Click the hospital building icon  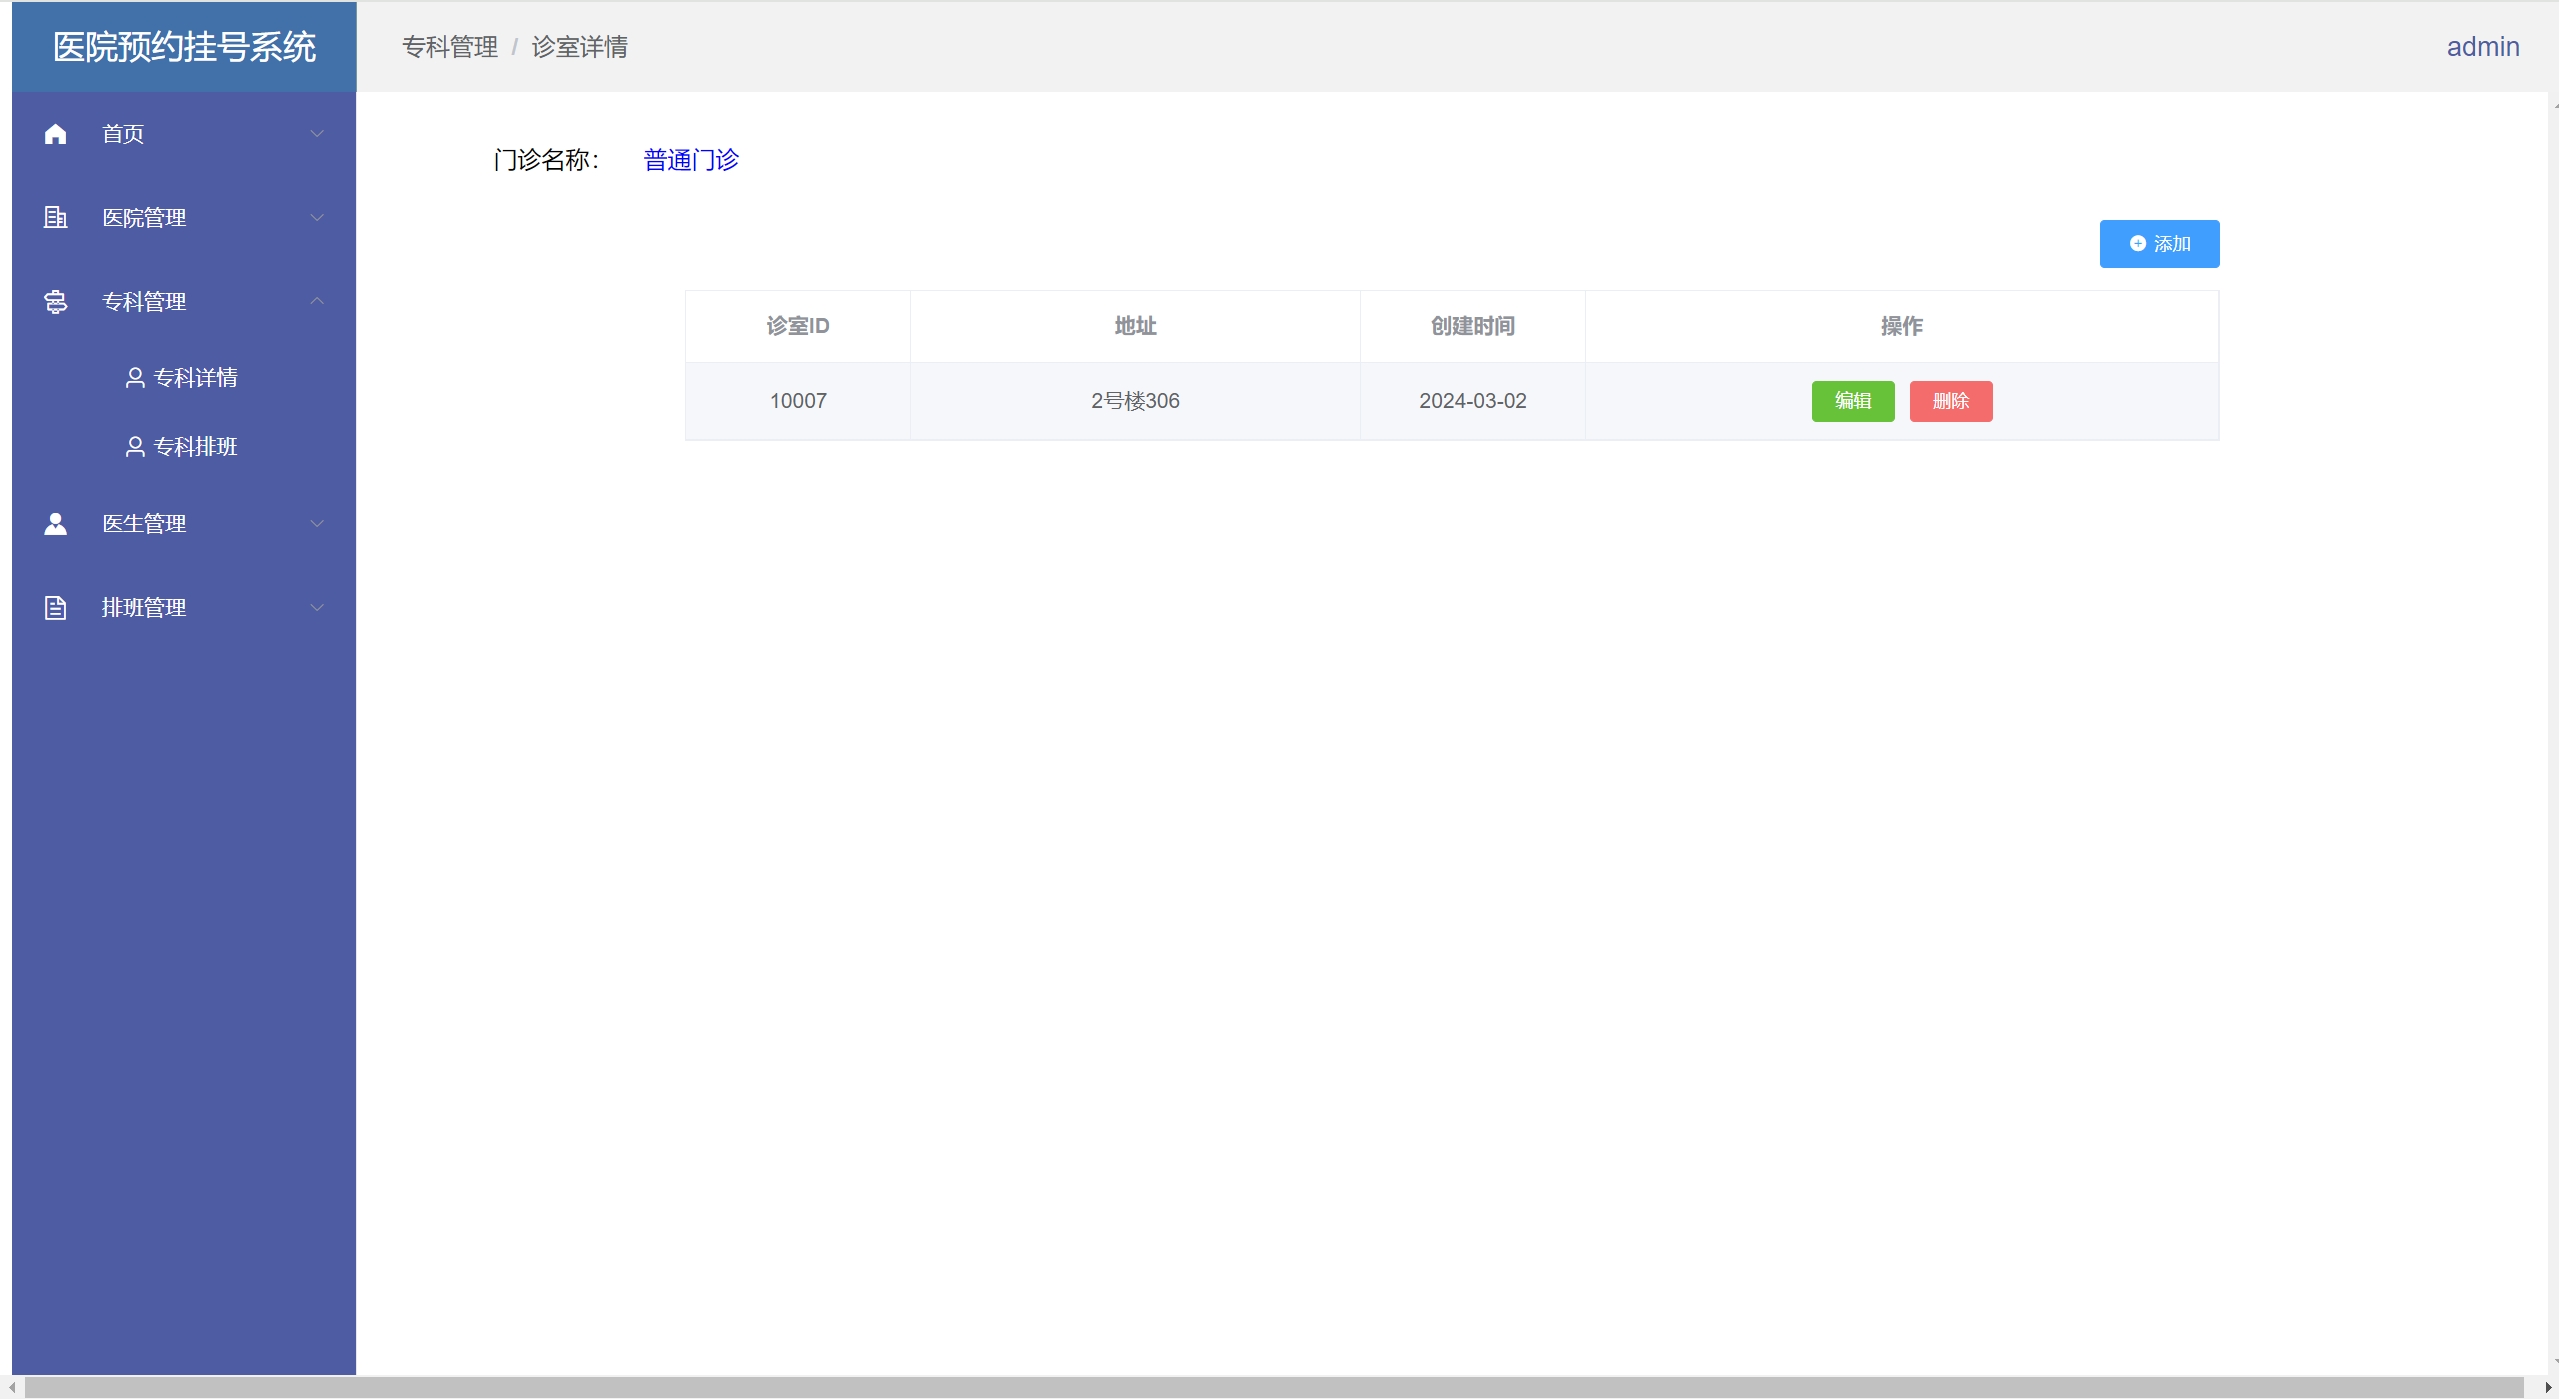tap(56, 217)
